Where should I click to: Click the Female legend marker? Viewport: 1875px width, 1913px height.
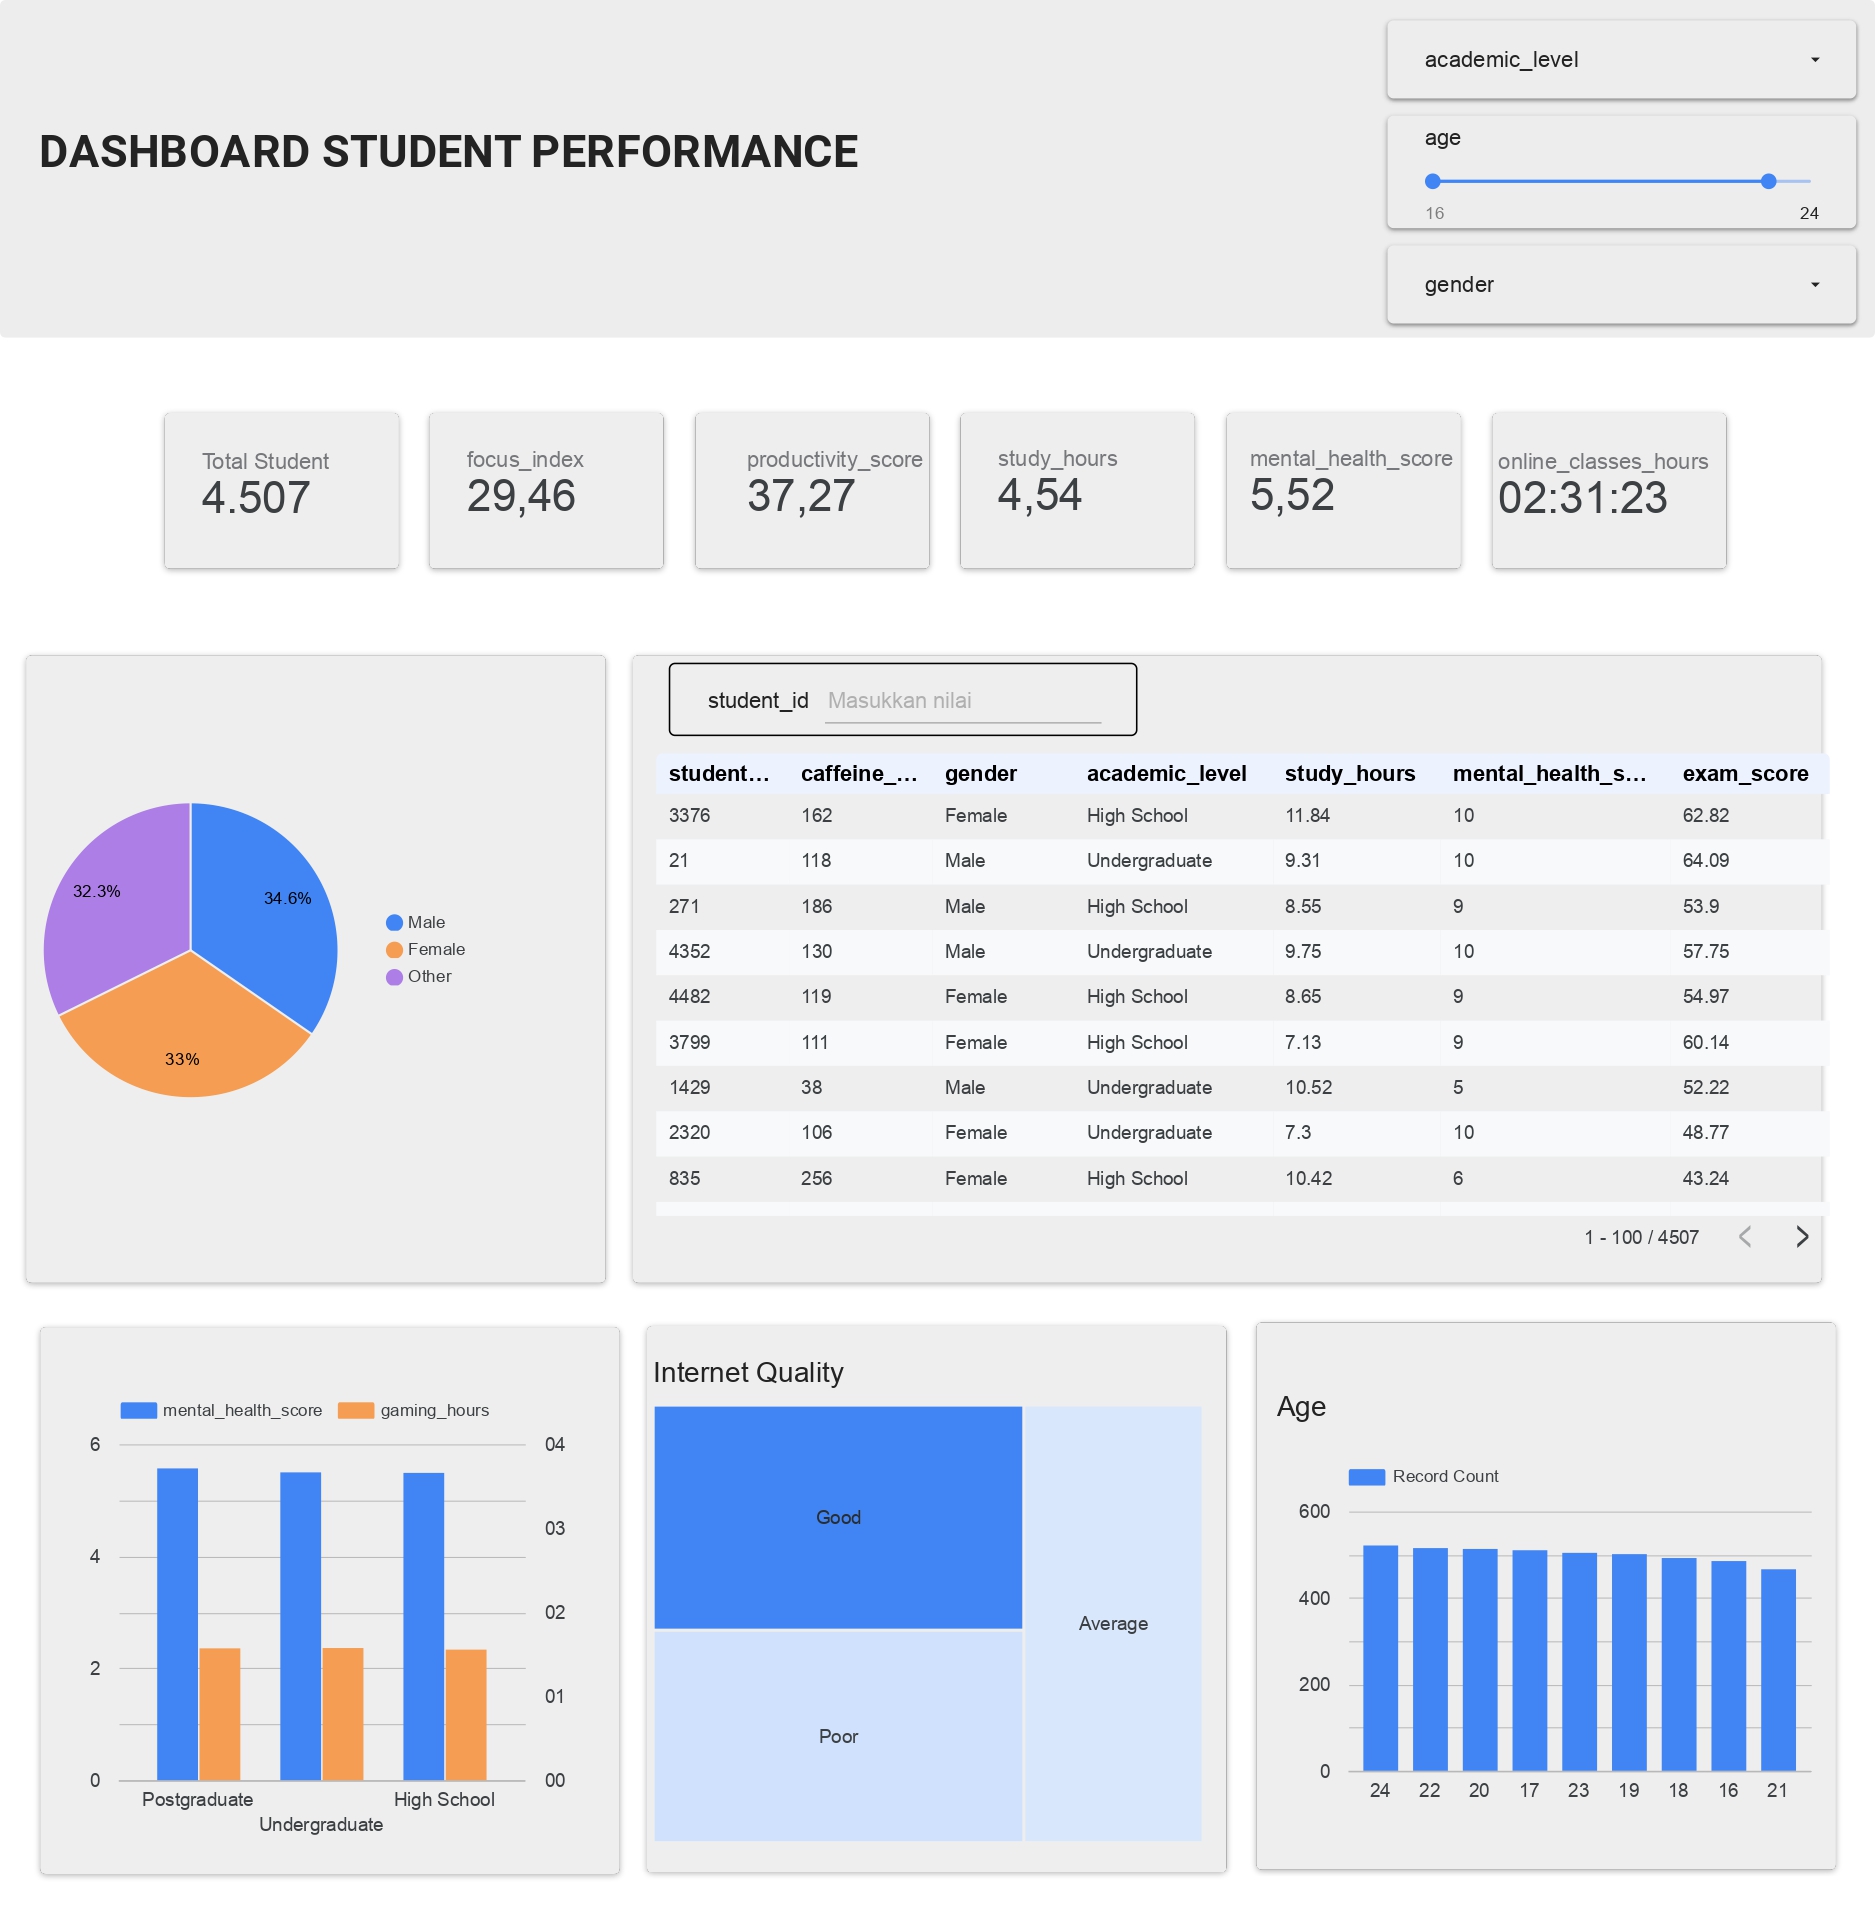coord(392,948)
